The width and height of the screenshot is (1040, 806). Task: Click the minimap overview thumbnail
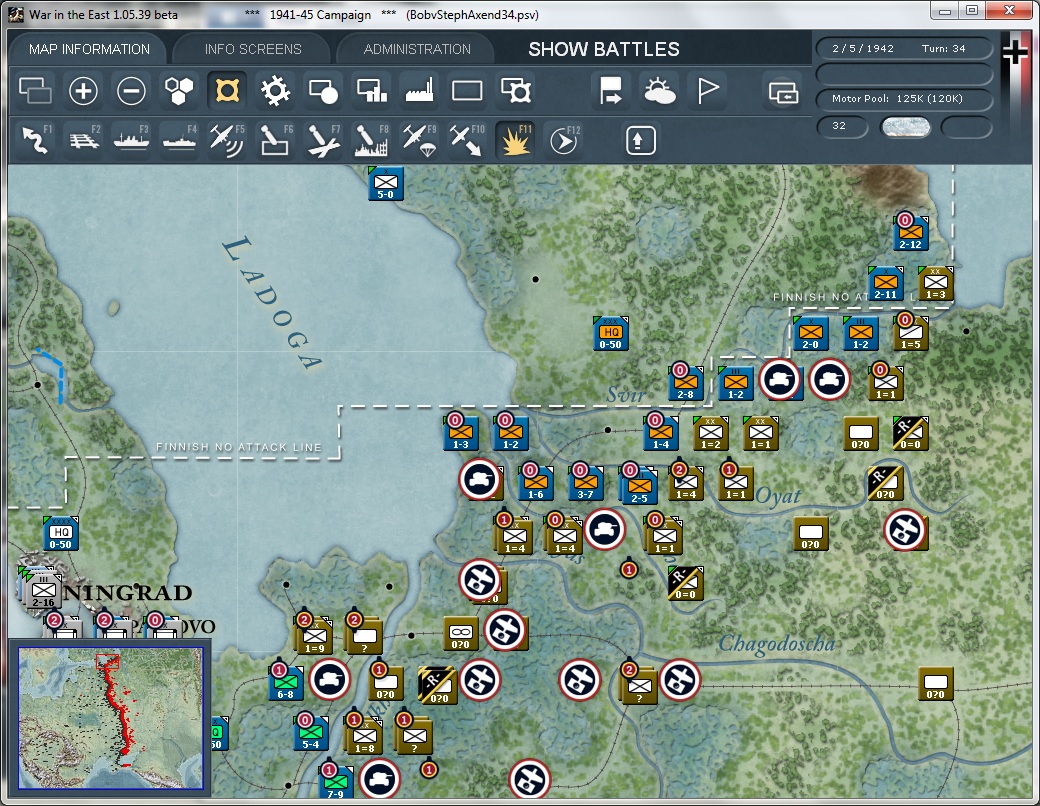pyautogui.click(x=110, y=718)
